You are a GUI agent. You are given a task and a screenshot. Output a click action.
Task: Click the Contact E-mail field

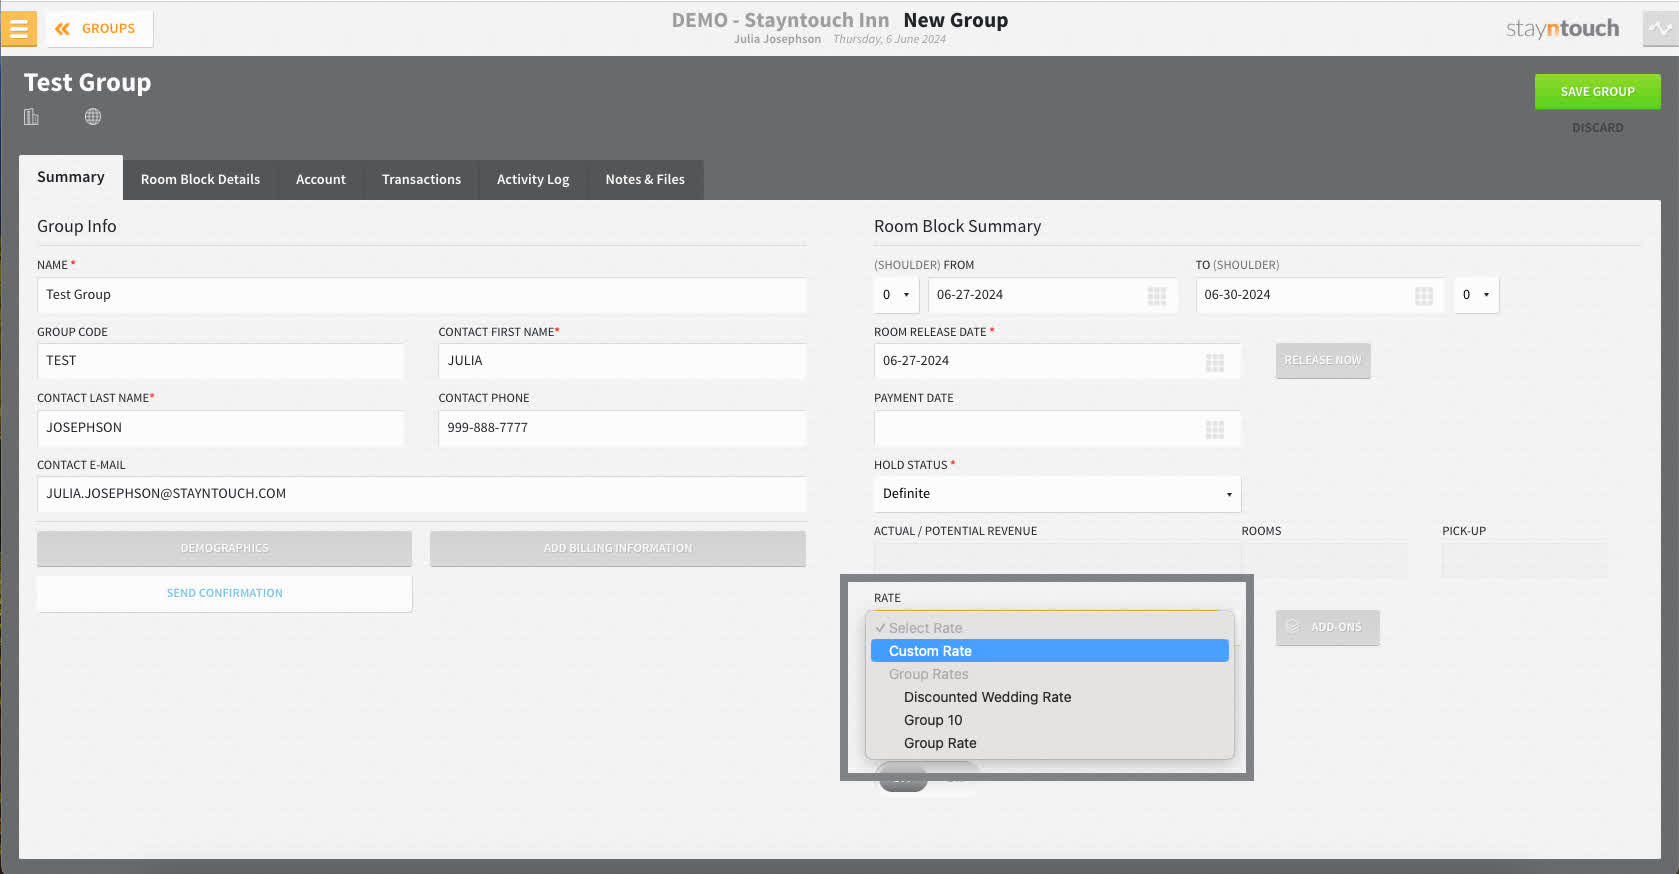click(x=421, y=494)
